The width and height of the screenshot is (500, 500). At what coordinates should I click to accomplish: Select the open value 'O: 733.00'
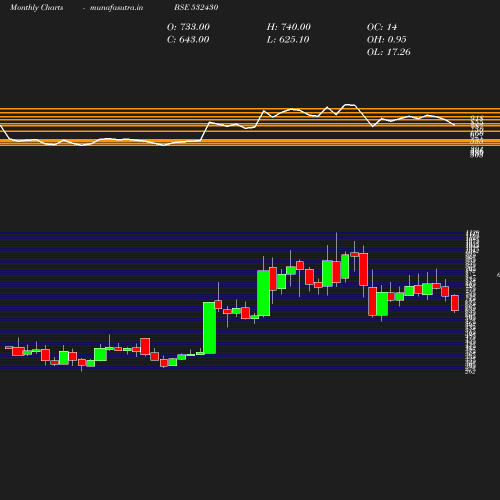coord(188,27)
